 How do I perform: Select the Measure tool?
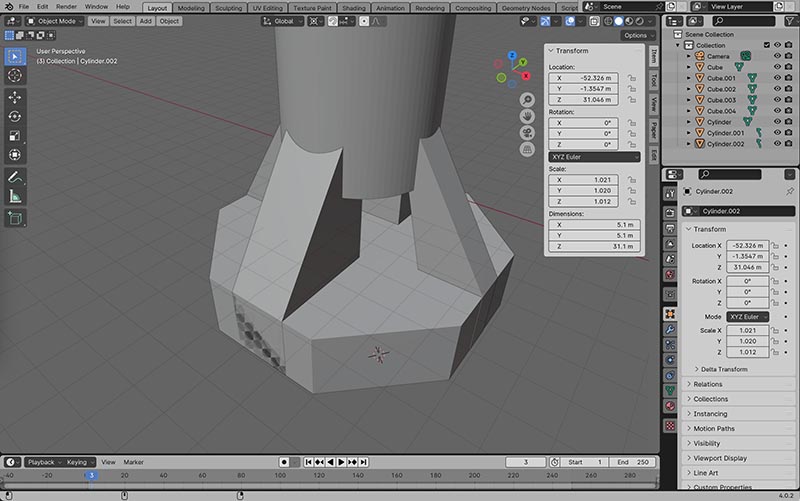[x=15, y=196]
